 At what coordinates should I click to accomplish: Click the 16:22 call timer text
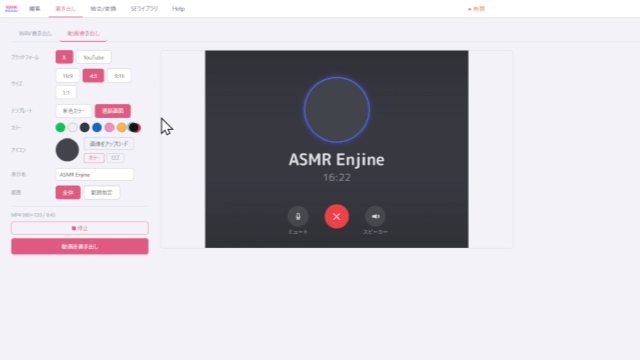click(337, 178)
